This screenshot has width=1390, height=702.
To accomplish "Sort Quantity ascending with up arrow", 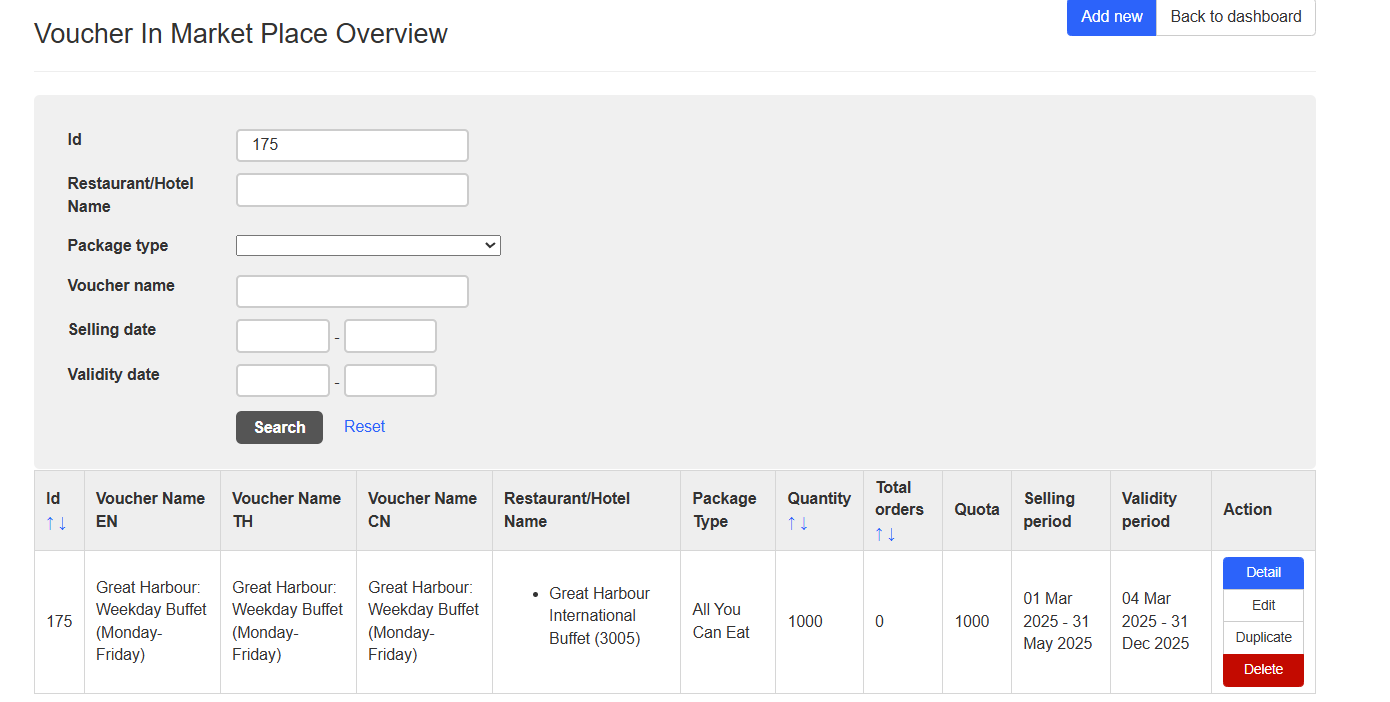I will tap(792, 523).
